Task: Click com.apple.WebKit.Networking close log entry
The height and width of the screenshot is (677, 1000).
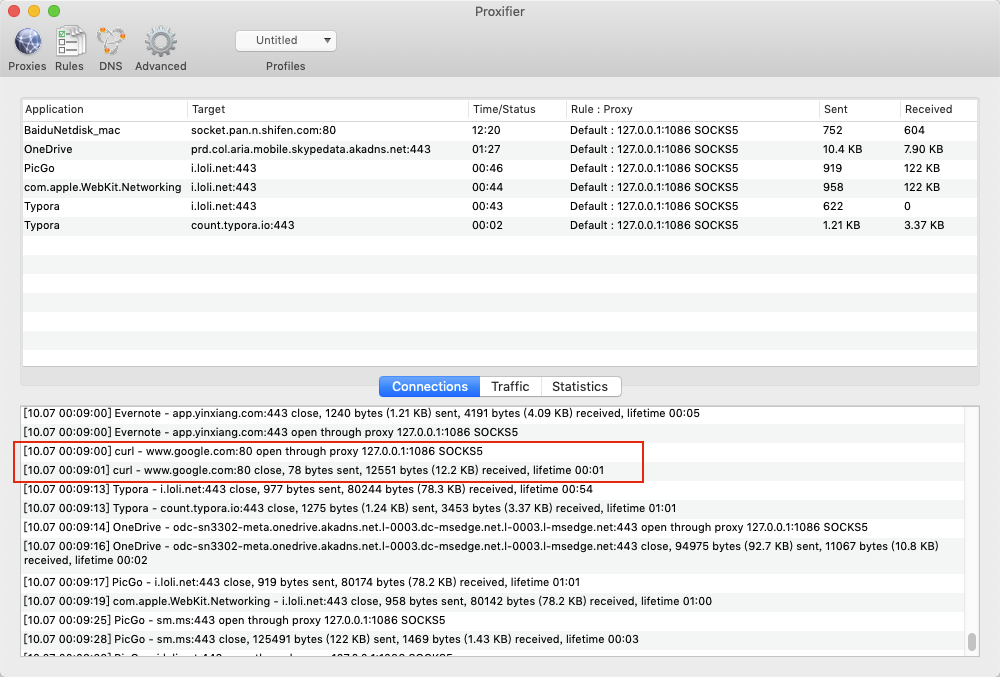Action: (492, 601)
